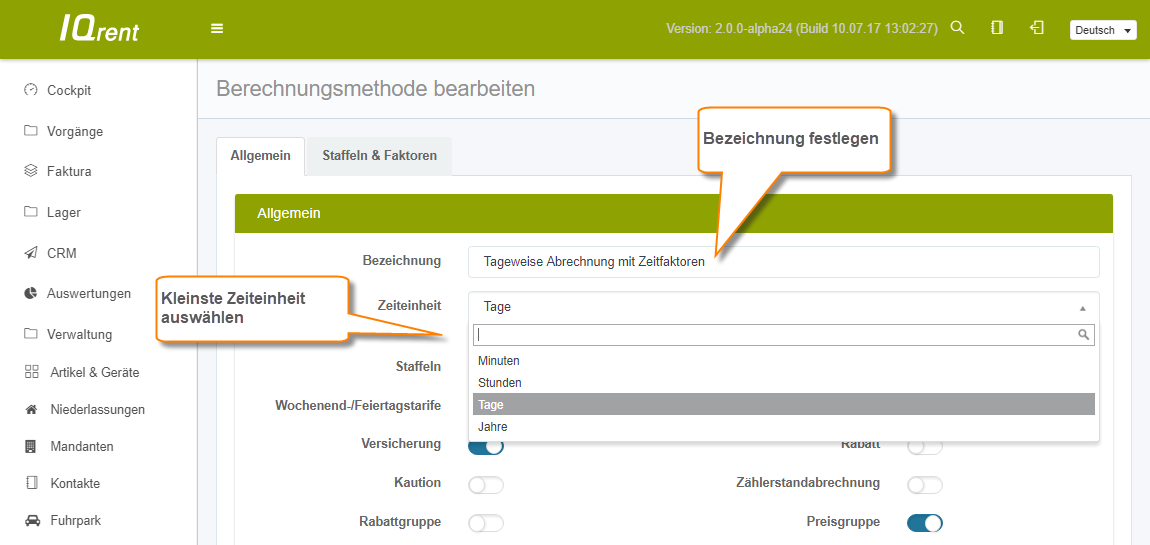Select Stunden from the Zeiteinheit list
Screen dimensions: 1150x545
click(x=500, y=383)
